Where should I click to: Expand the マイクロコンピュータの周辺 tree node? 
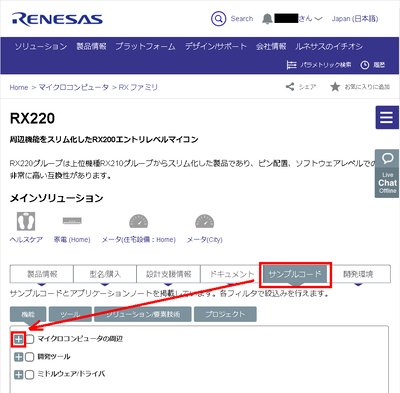click(19, 339)
